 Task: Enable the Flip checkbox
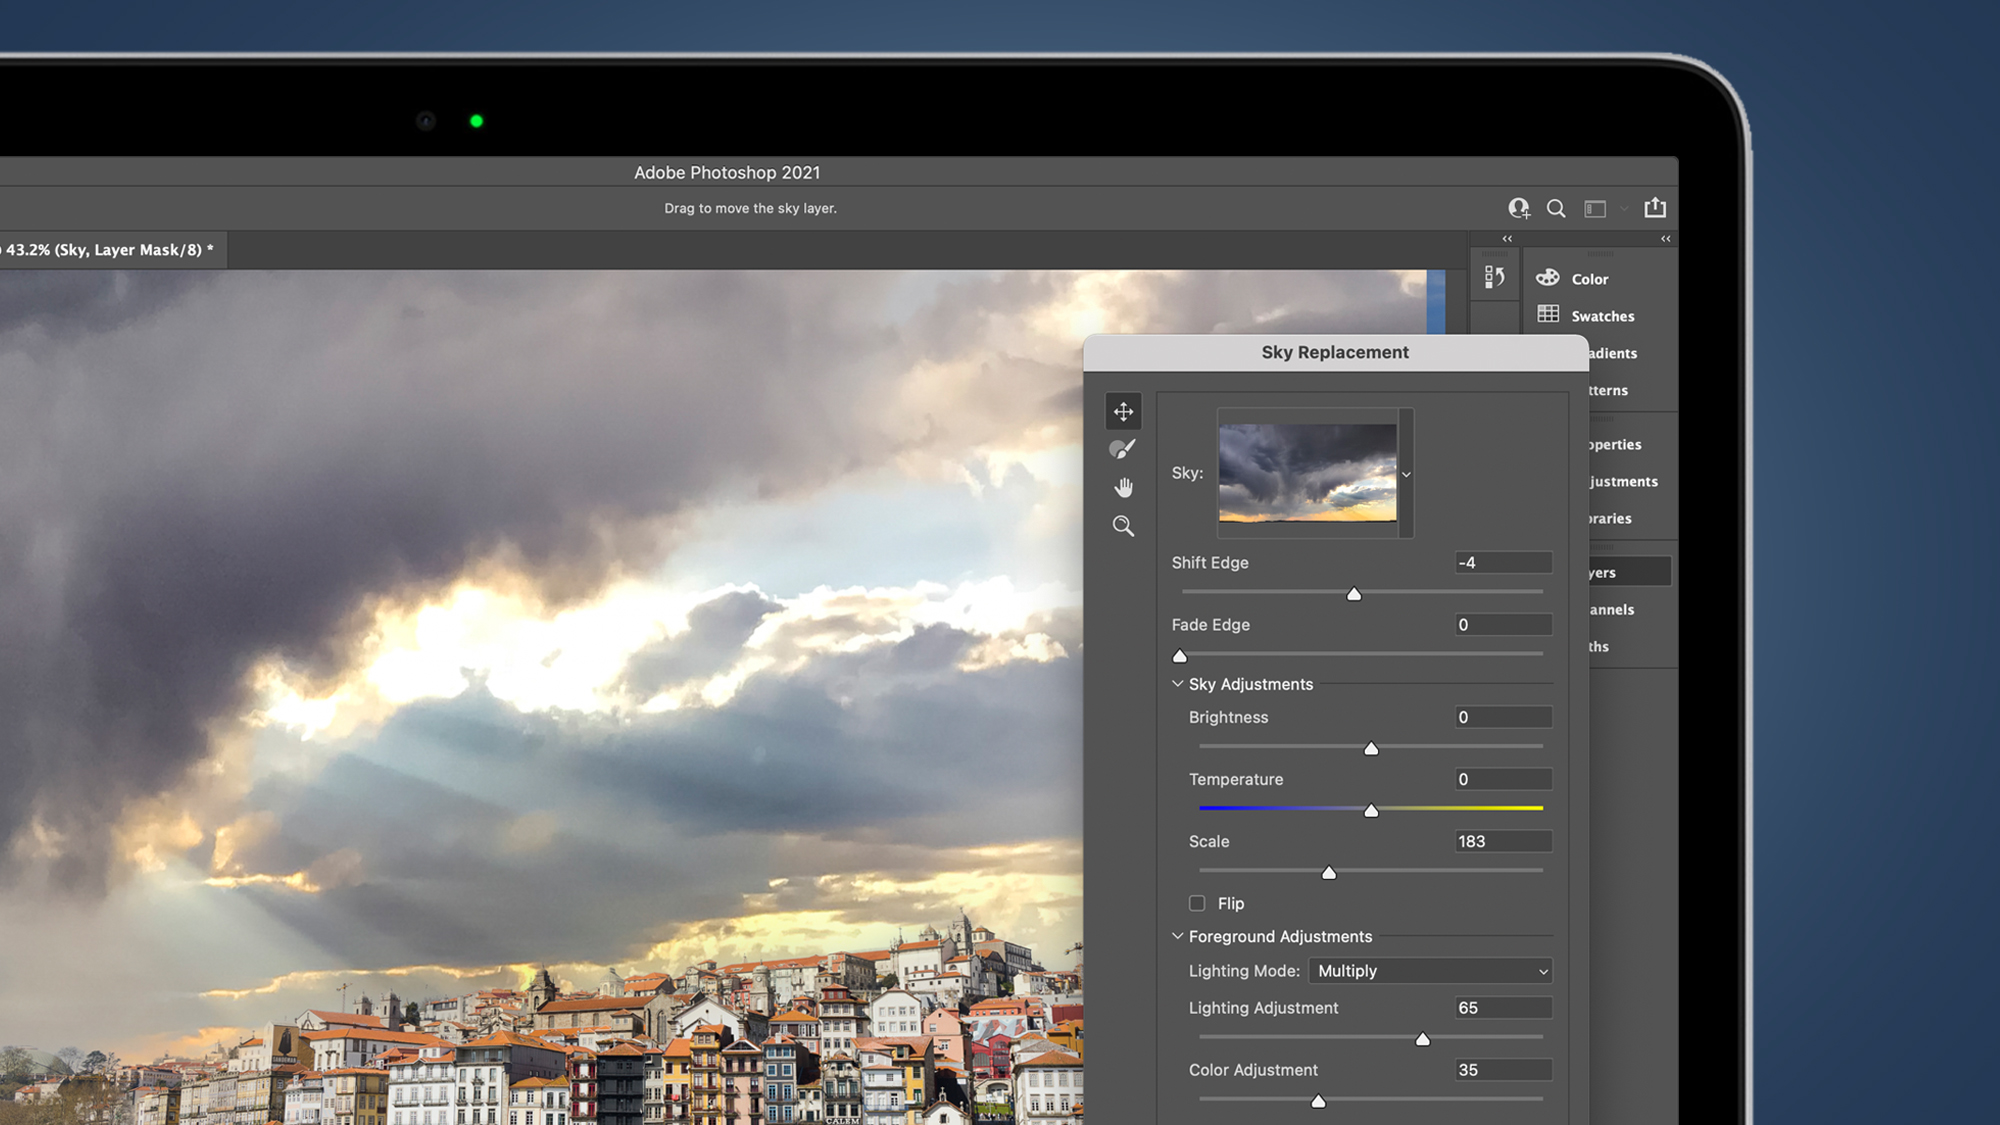(x=1196, y=902)
